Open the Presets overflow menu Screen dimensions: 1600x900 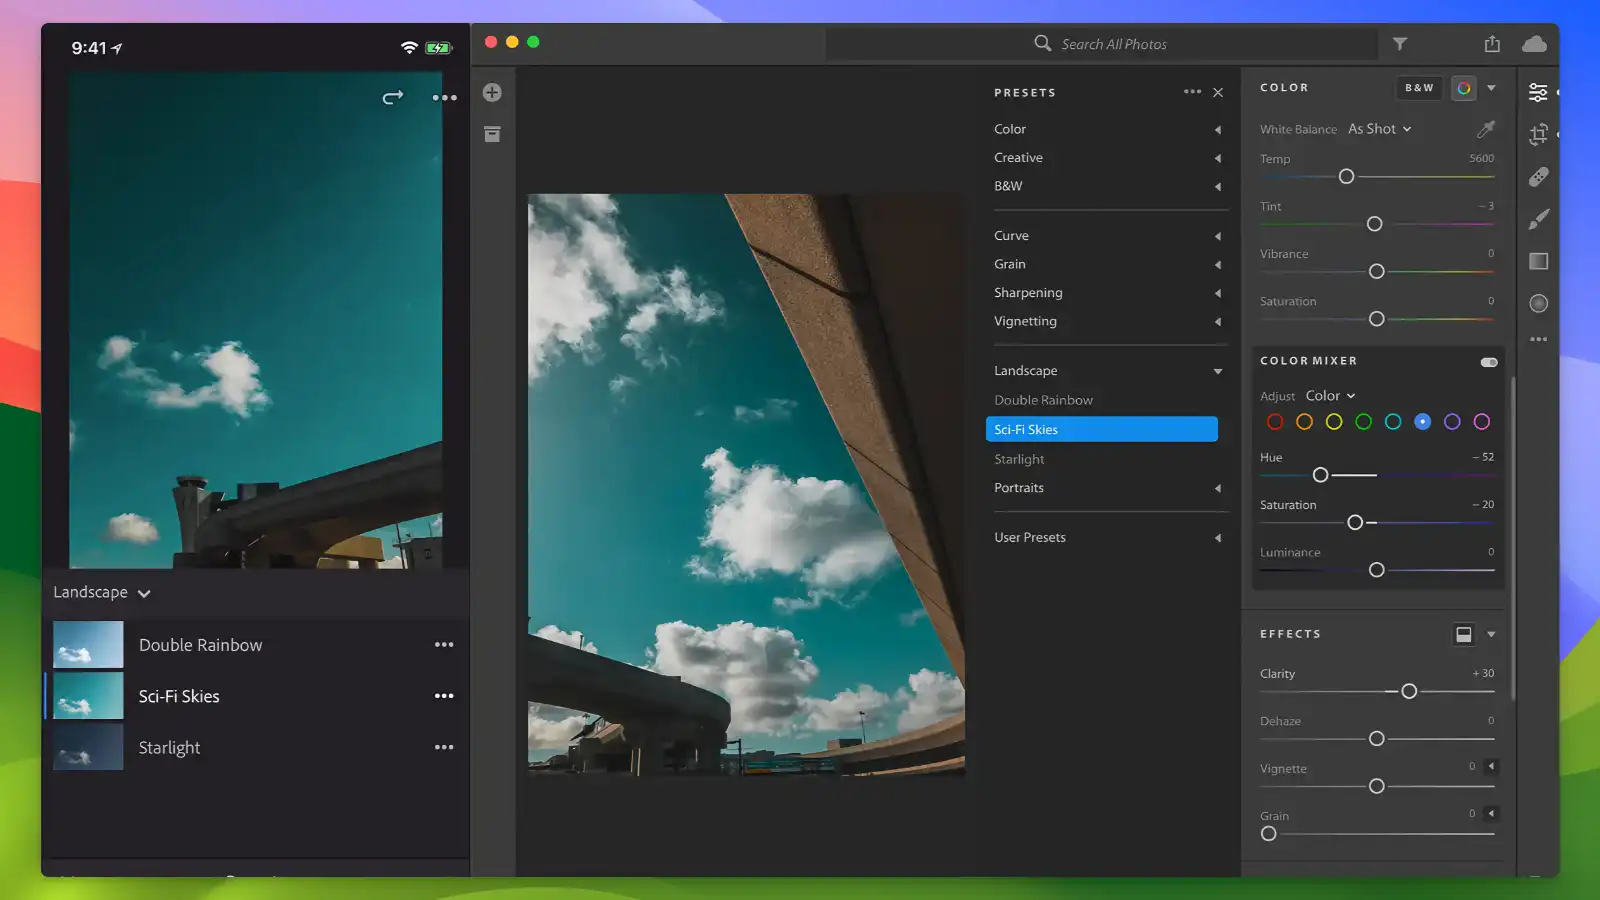1192,92
